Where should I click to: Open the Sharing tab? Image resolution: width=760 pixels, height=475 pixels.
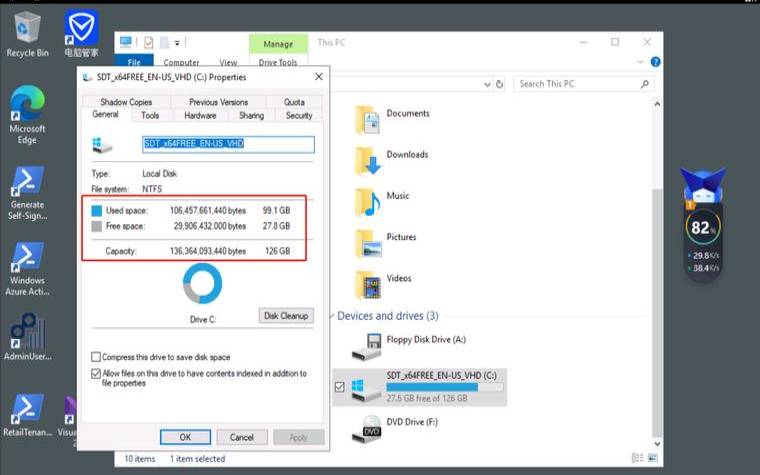click(252, 115)
